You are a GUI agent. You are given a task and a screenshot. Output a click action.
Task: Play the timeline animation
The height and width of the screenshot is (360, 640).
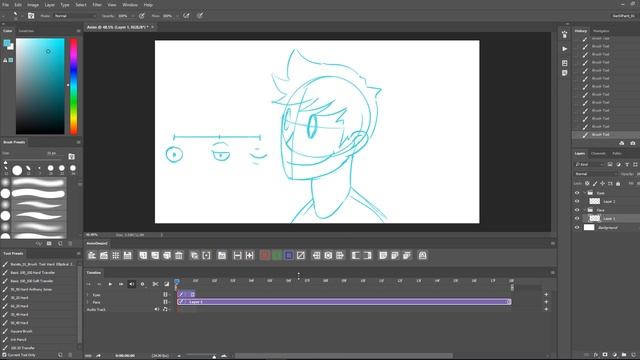(110, 284)
